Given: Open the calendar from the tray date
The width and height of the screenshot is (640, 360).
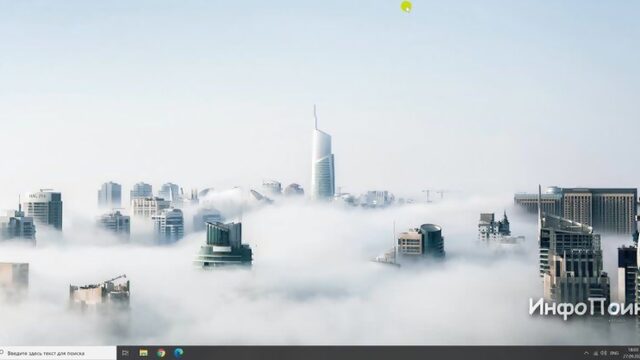Looking at the screenshot, I should pyautogui.click(x=633, y=356).
